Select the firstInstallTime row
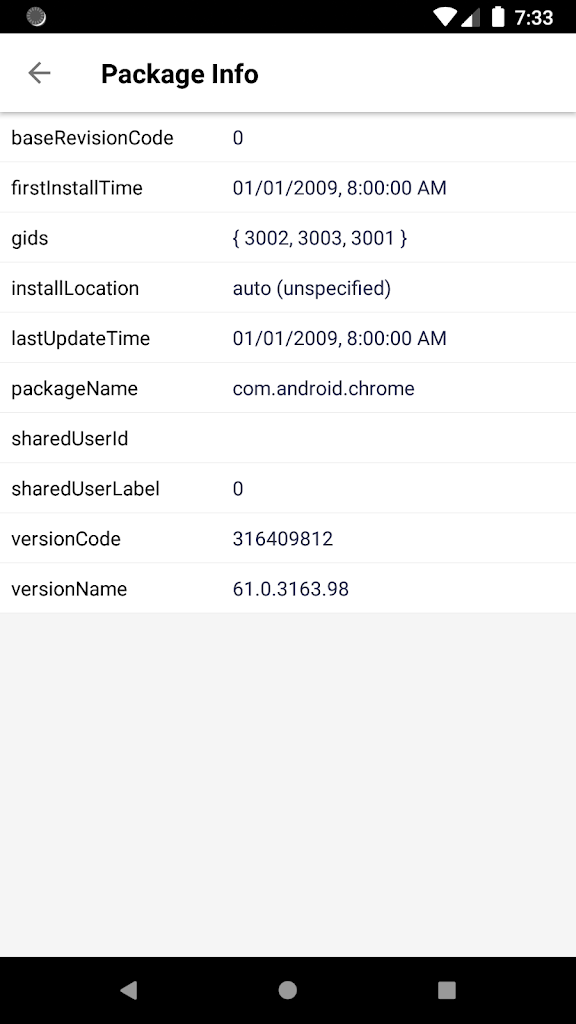 coord(288,188)
